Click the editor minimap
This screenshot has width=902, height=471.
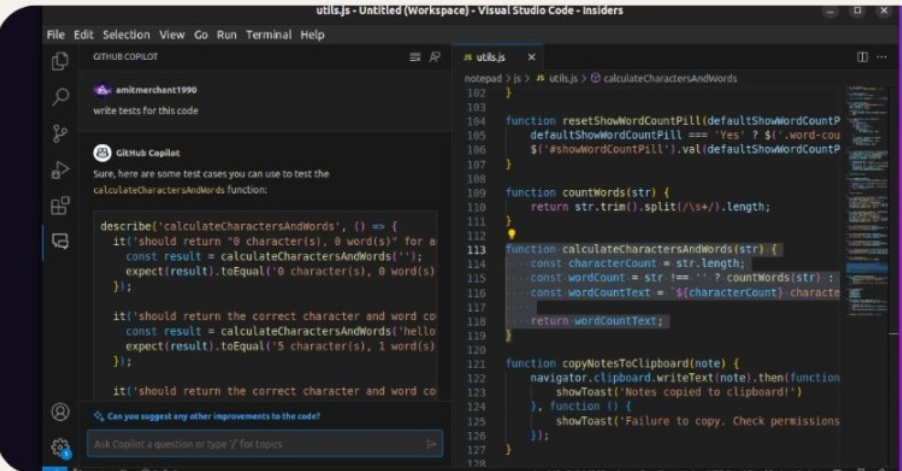(867, 201)
